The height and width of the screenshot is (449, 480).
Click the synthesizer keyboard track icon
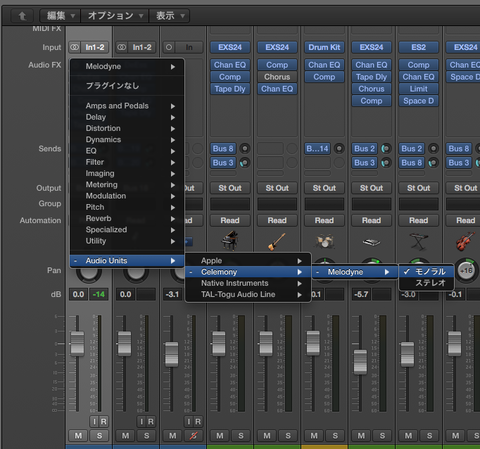371,242
